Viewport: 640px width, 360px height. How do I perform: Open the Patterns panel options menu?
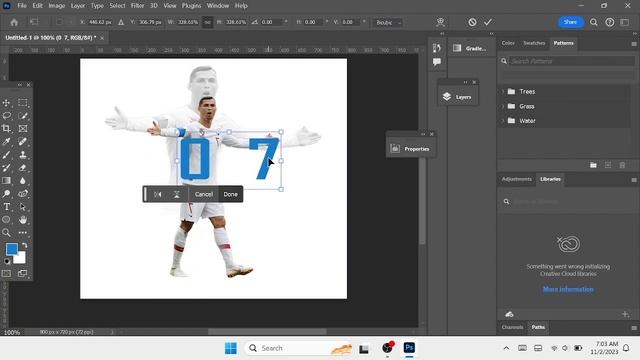point(634,44)
